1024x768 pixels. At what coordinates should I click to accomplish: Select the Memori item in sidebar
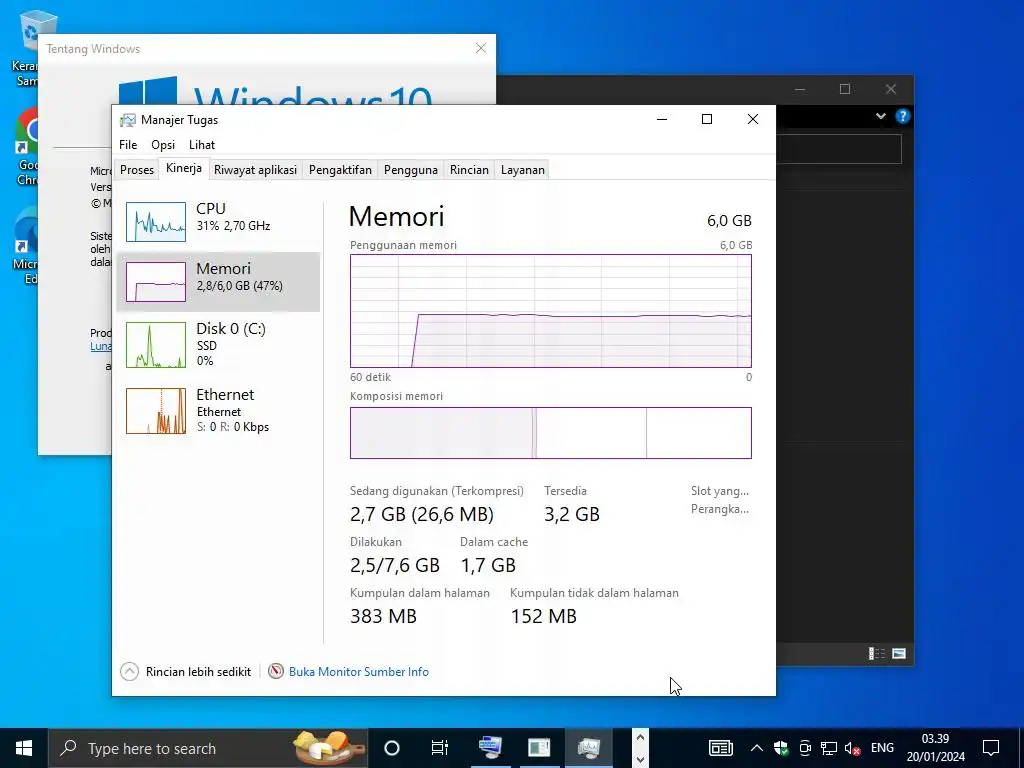coord(218,281)
